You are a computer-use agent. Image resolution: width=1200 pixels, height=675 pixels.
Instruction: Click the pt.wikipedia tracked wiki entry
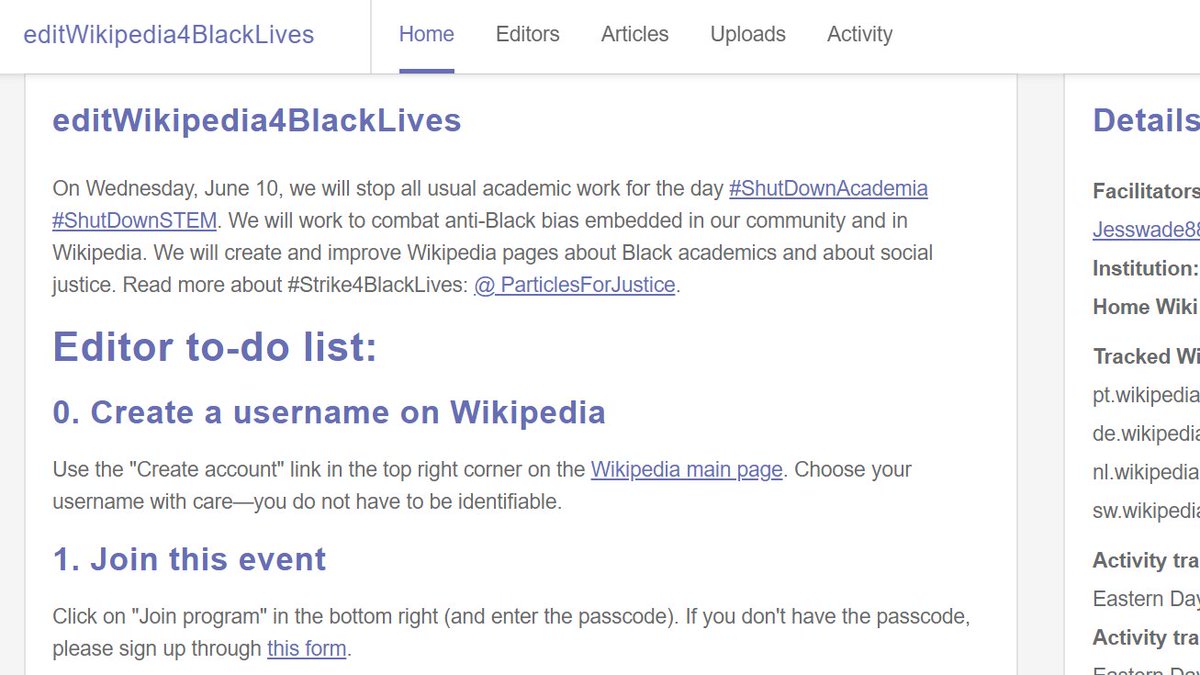[1146, 395]
